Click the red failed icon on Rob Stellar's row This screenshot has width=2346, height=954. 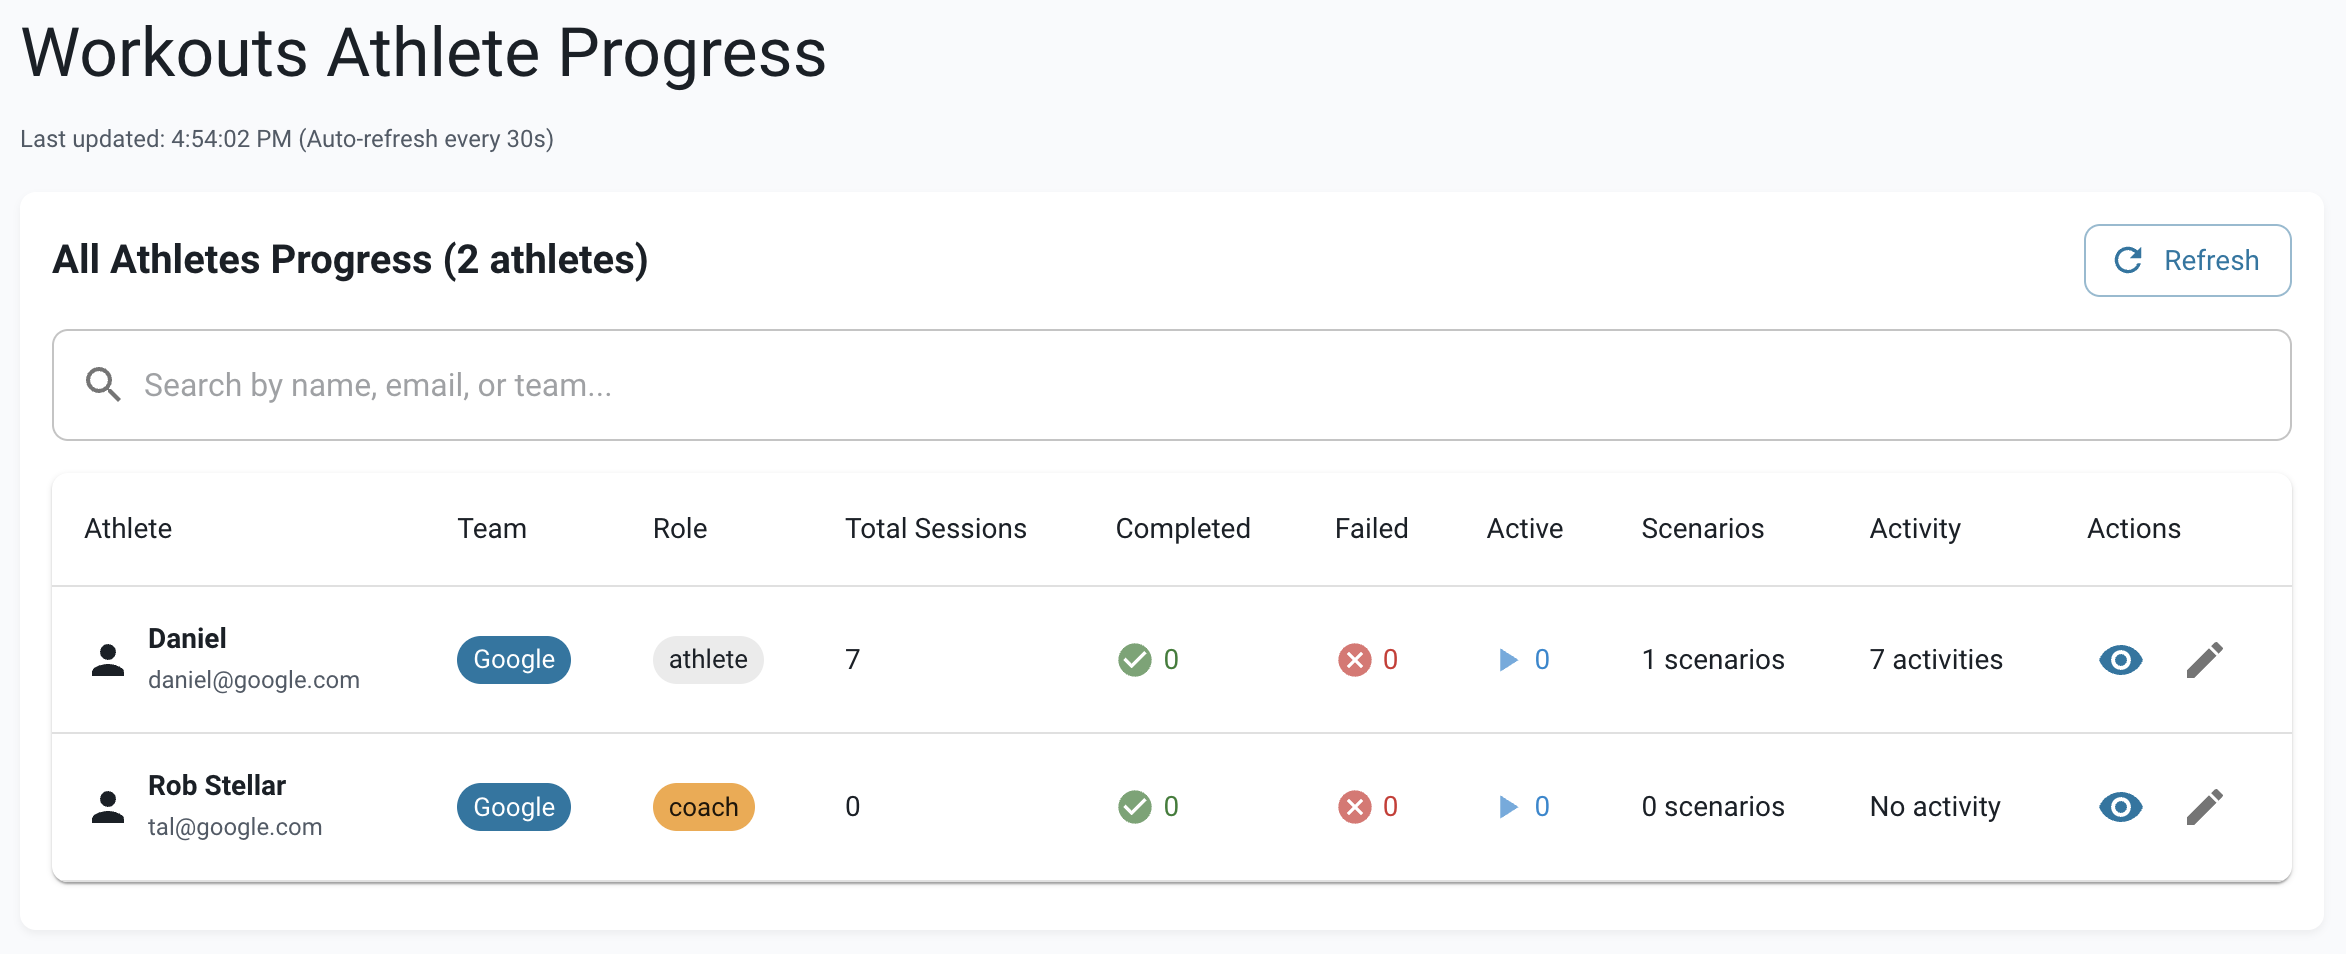[x=1355, y=806]
